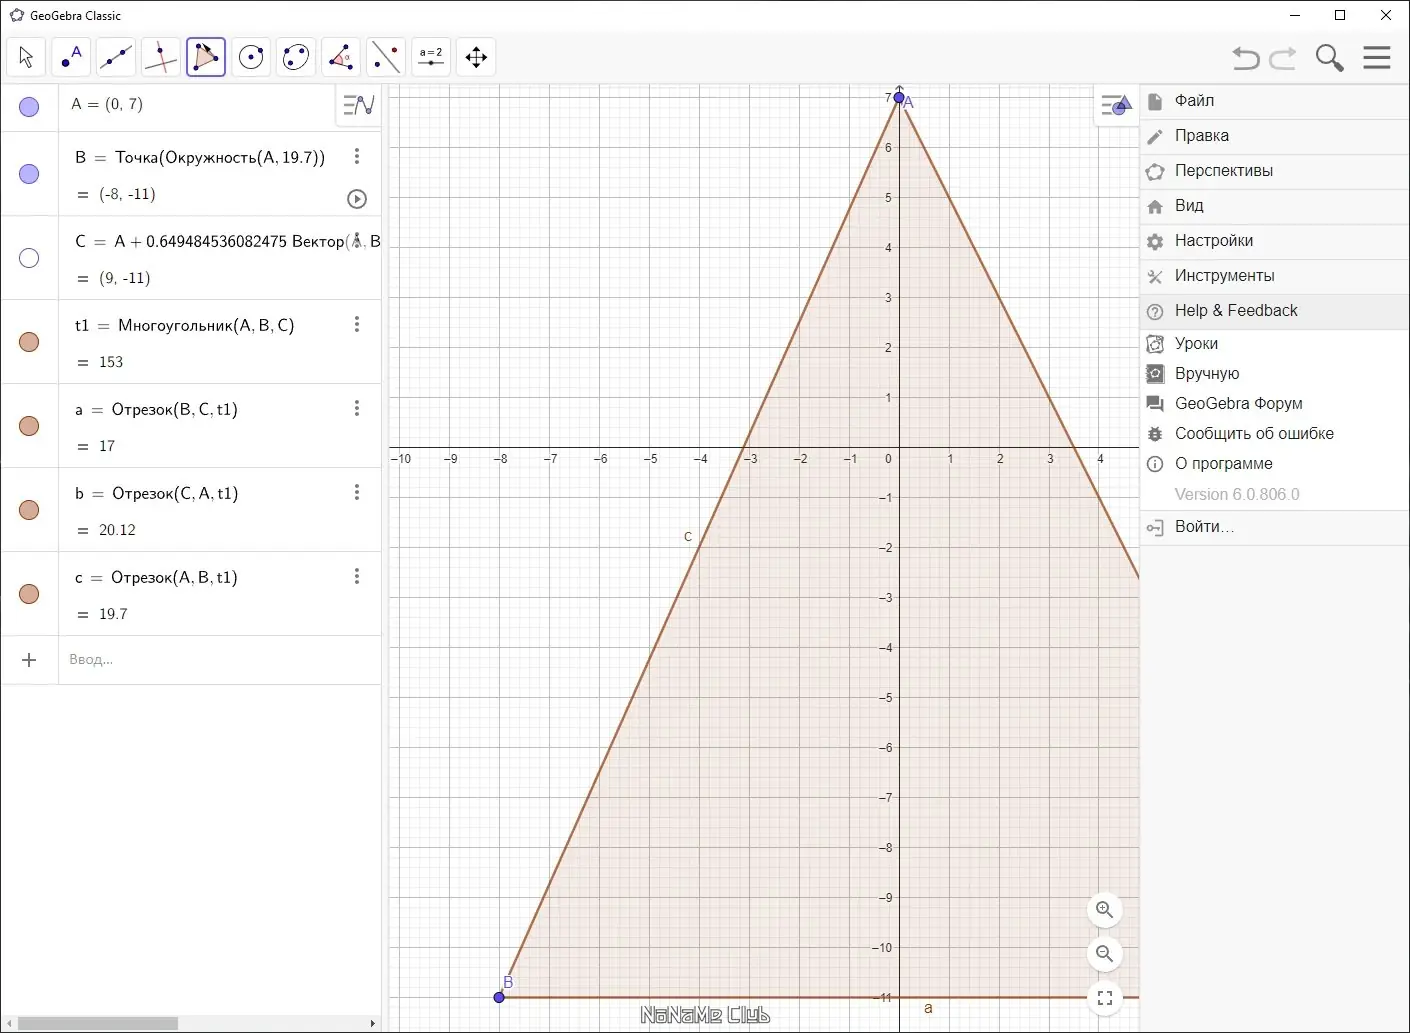The height and width of the screenshot is (1033, 1410).
Task: Zoom in on the graphics view
Action: click(x=1105, y=910)
